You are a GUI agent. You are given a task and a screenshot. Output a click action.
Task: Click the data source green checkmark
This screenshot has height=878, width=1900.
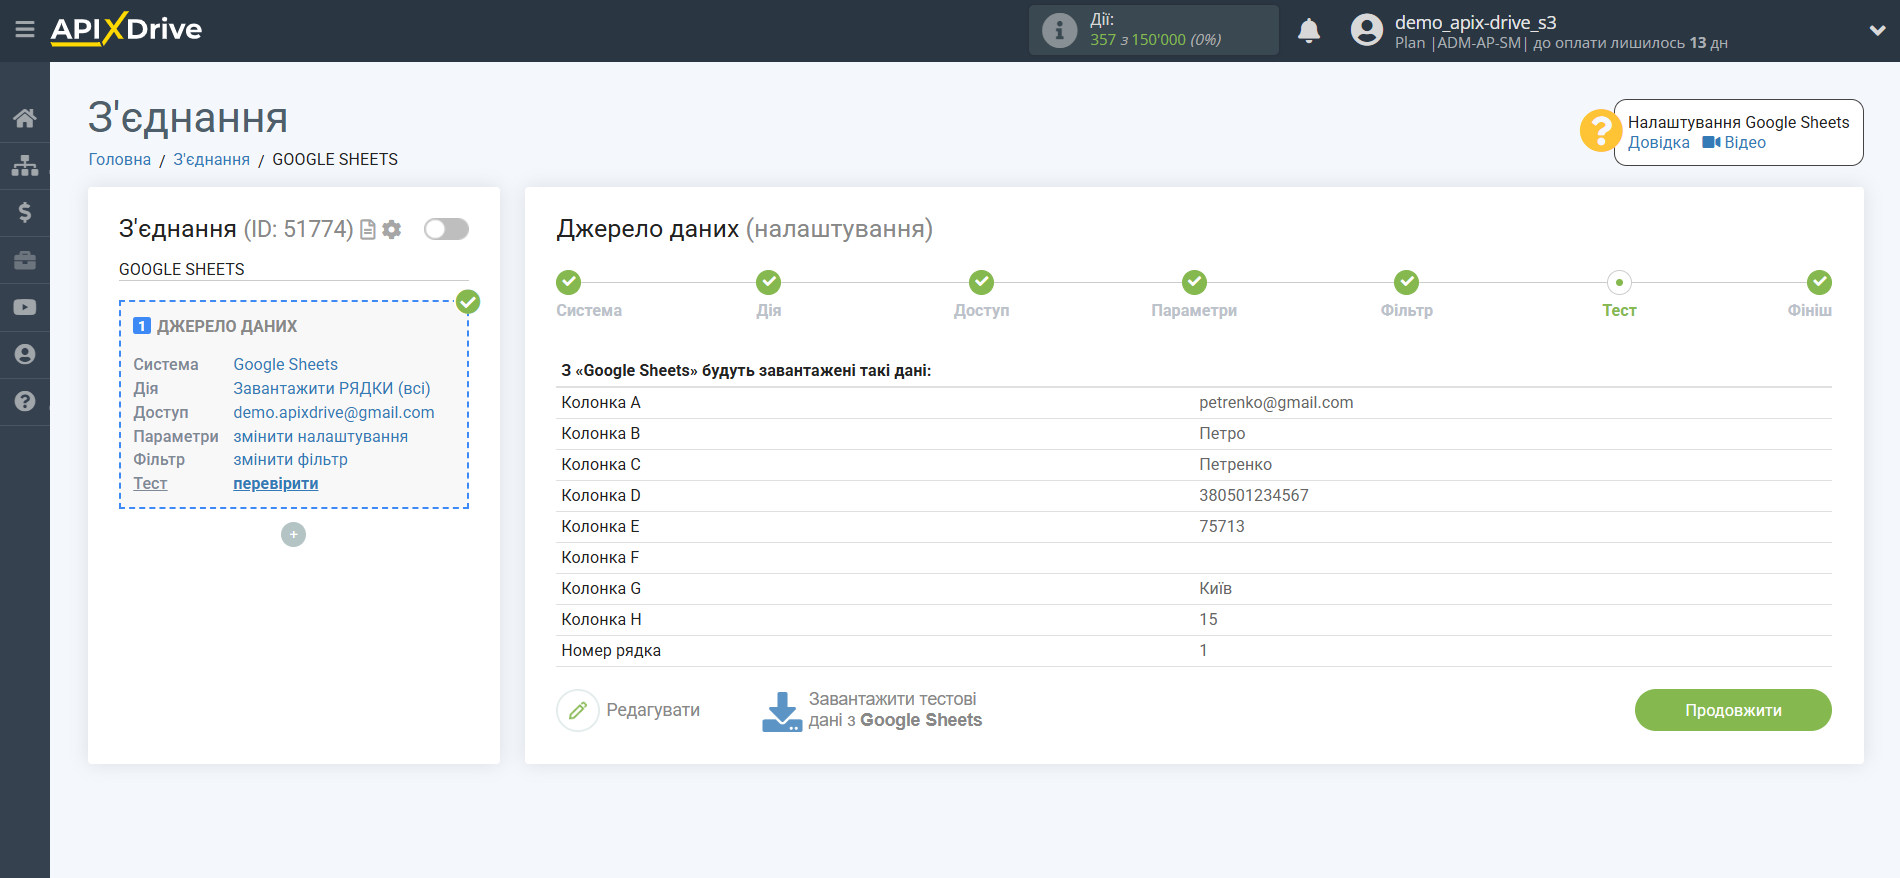point(468,302)
